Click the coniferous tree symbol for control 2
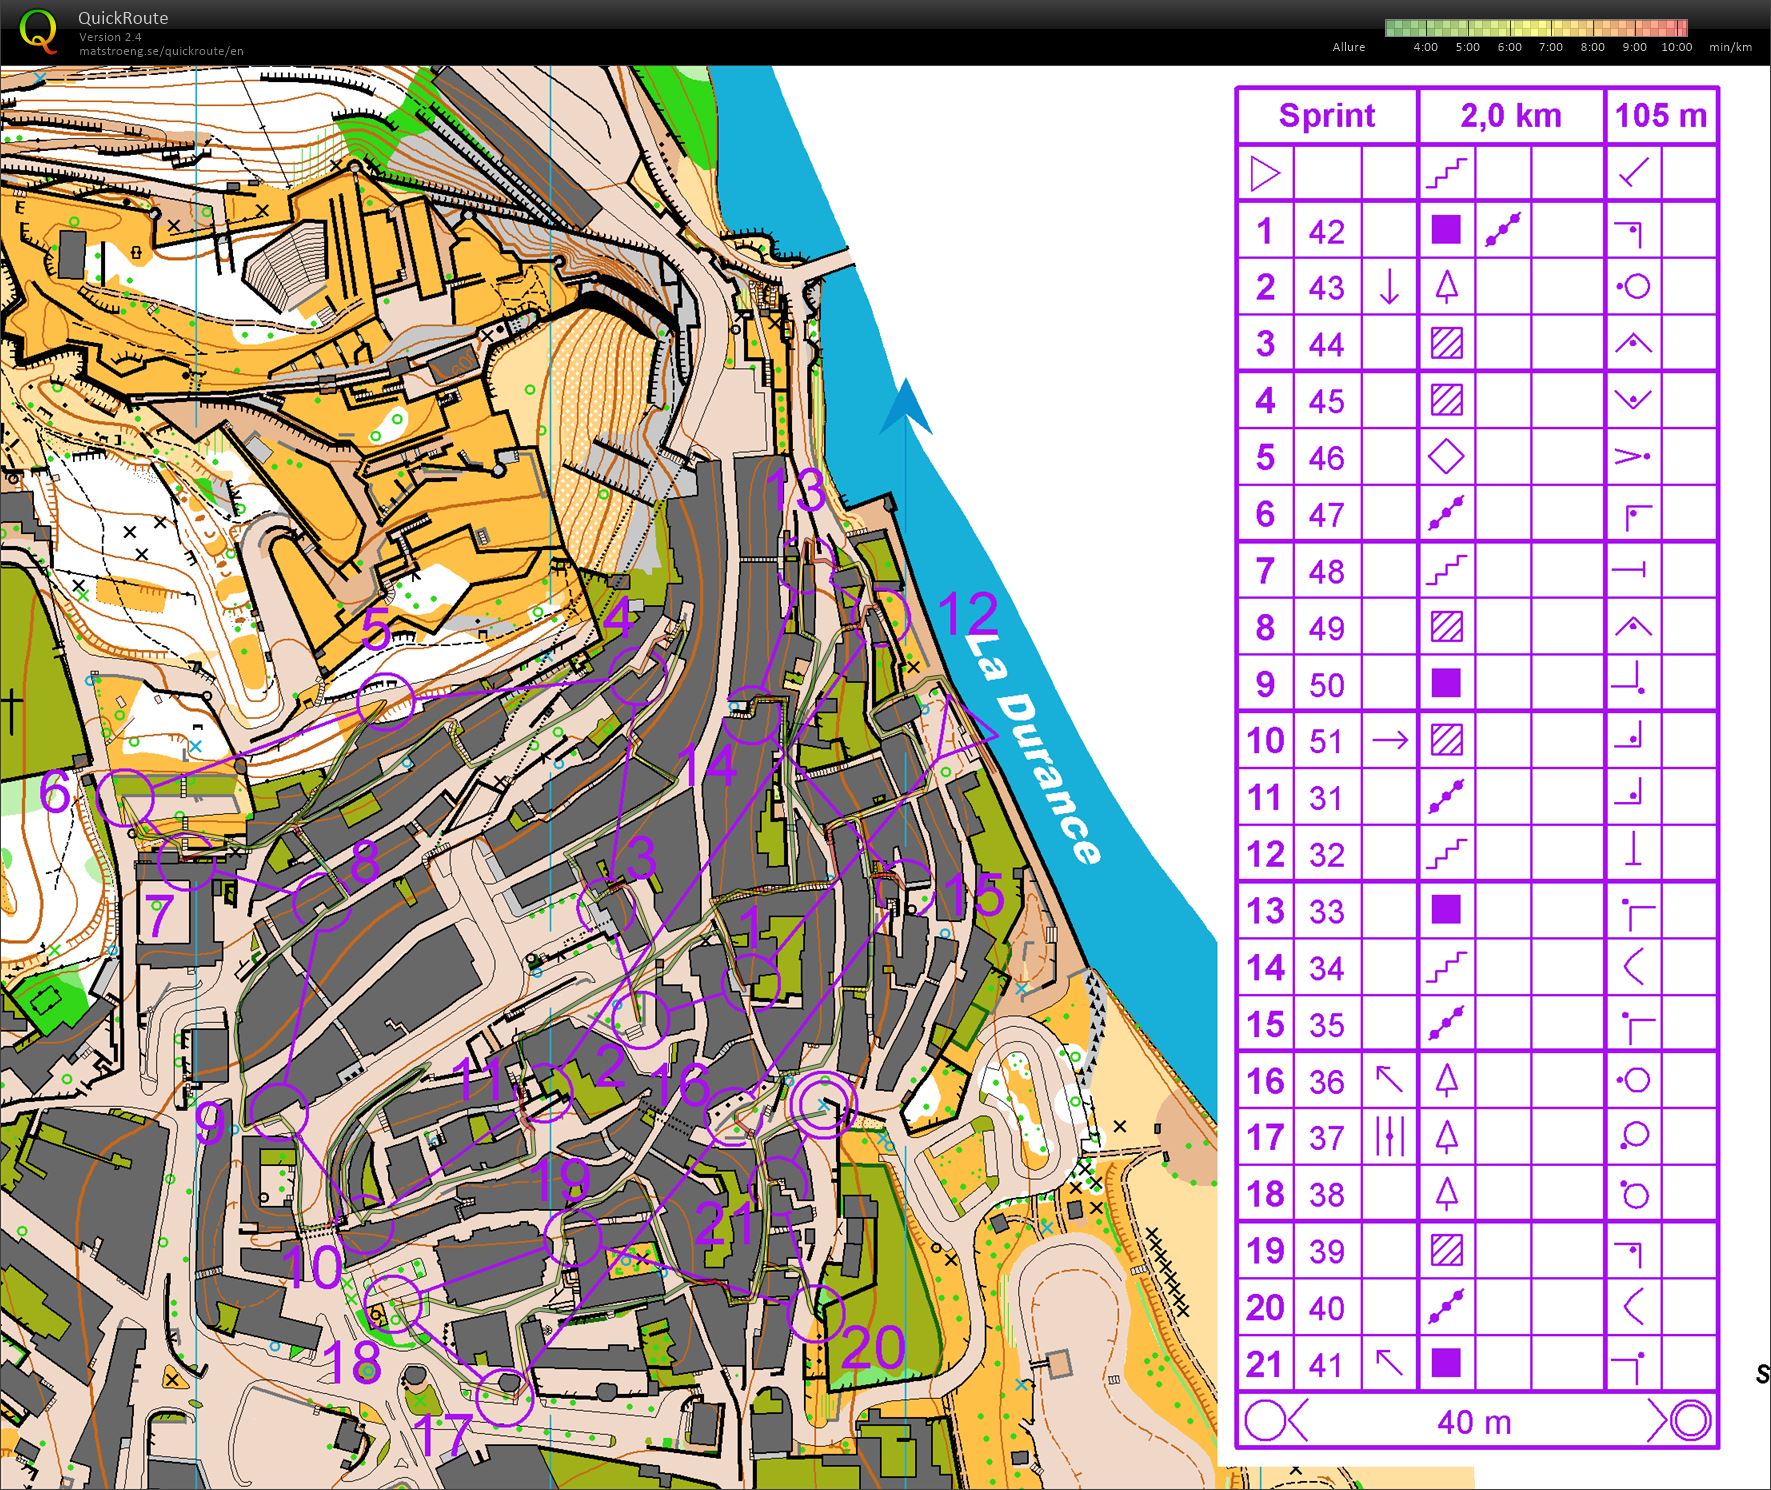1771x1490 pixels. (1444, 287)
